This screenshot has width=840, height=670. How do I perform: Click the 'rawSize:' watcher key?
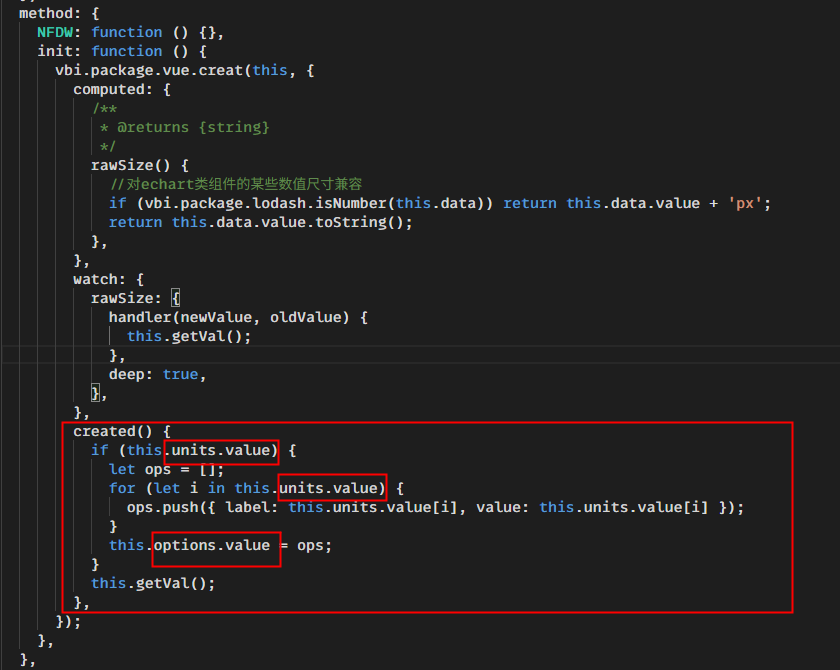pos(126,298)
